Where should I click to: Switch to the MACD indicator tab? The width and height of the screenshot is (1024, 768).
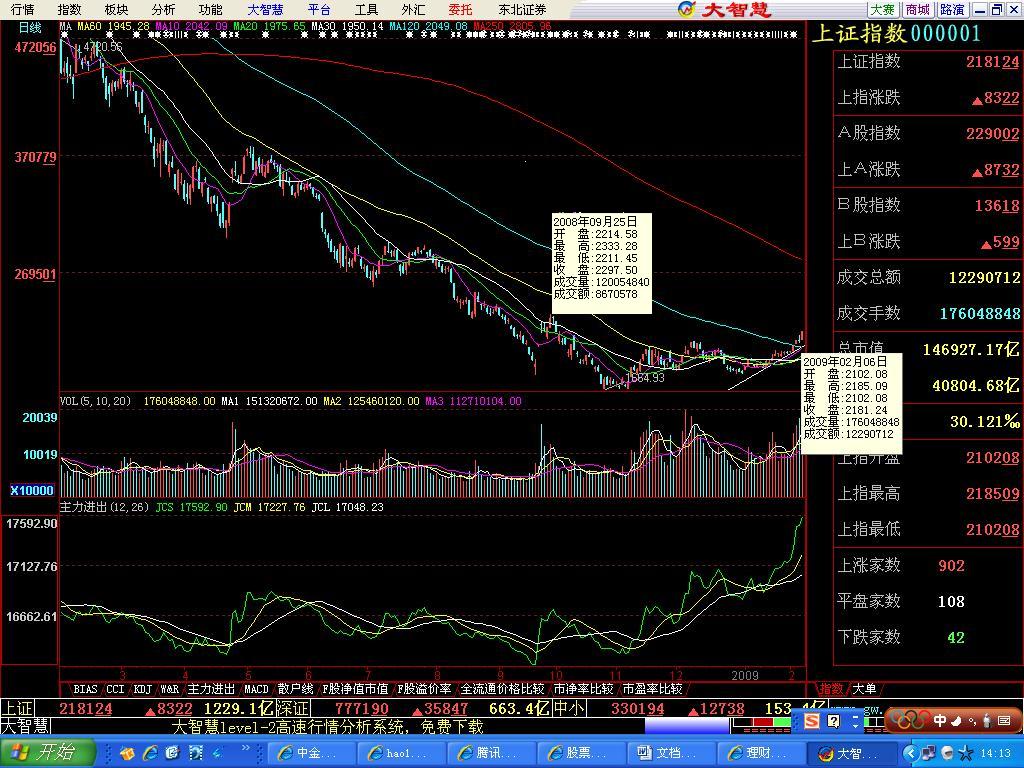[256, 689]
